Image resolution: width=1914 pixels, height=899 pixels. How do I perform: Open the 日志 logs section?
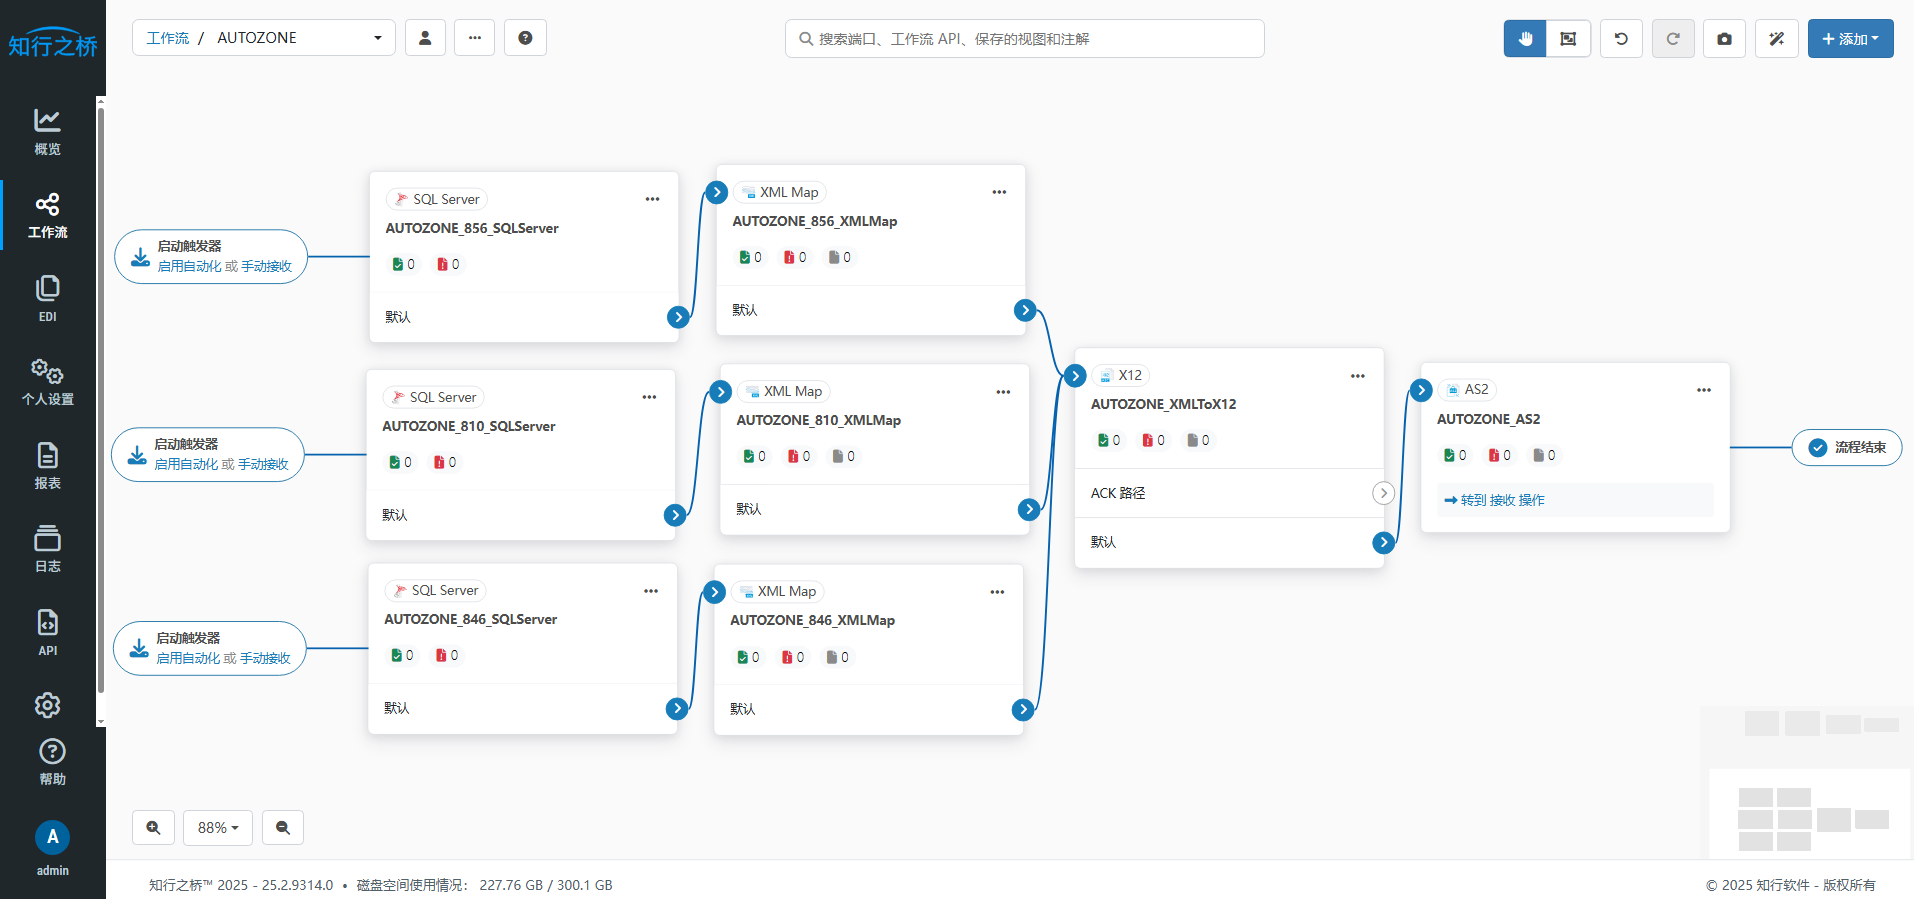(x=47, y=548)
